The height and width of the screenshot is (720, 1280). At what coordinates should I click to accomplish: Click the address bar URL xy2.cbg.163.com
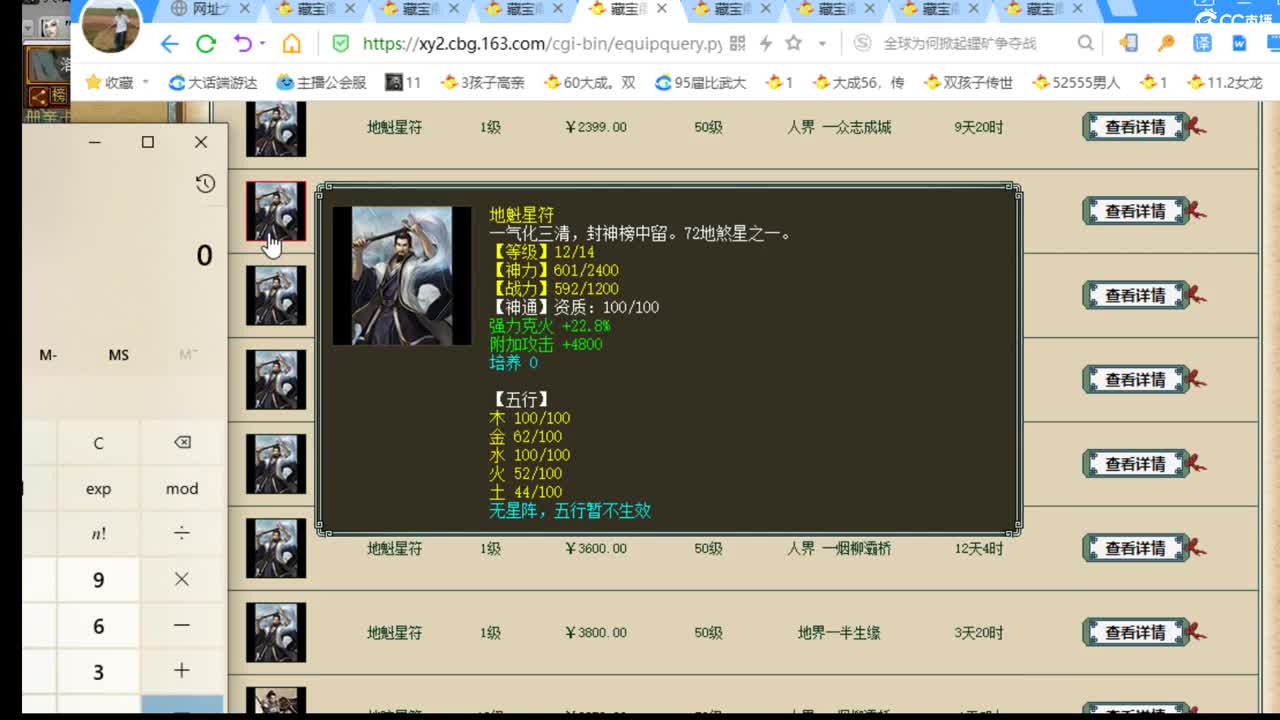point(542,44)
